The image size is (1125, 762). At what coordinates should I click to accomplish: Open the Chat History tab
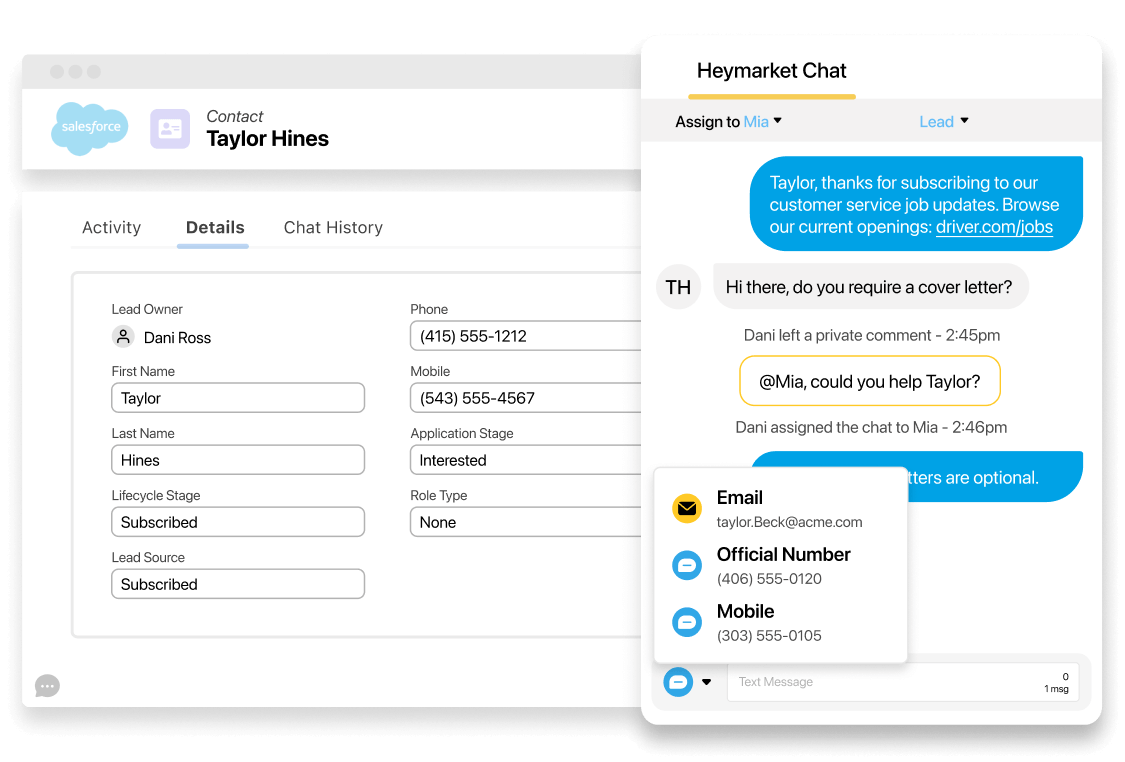click(x=333, y=227)
